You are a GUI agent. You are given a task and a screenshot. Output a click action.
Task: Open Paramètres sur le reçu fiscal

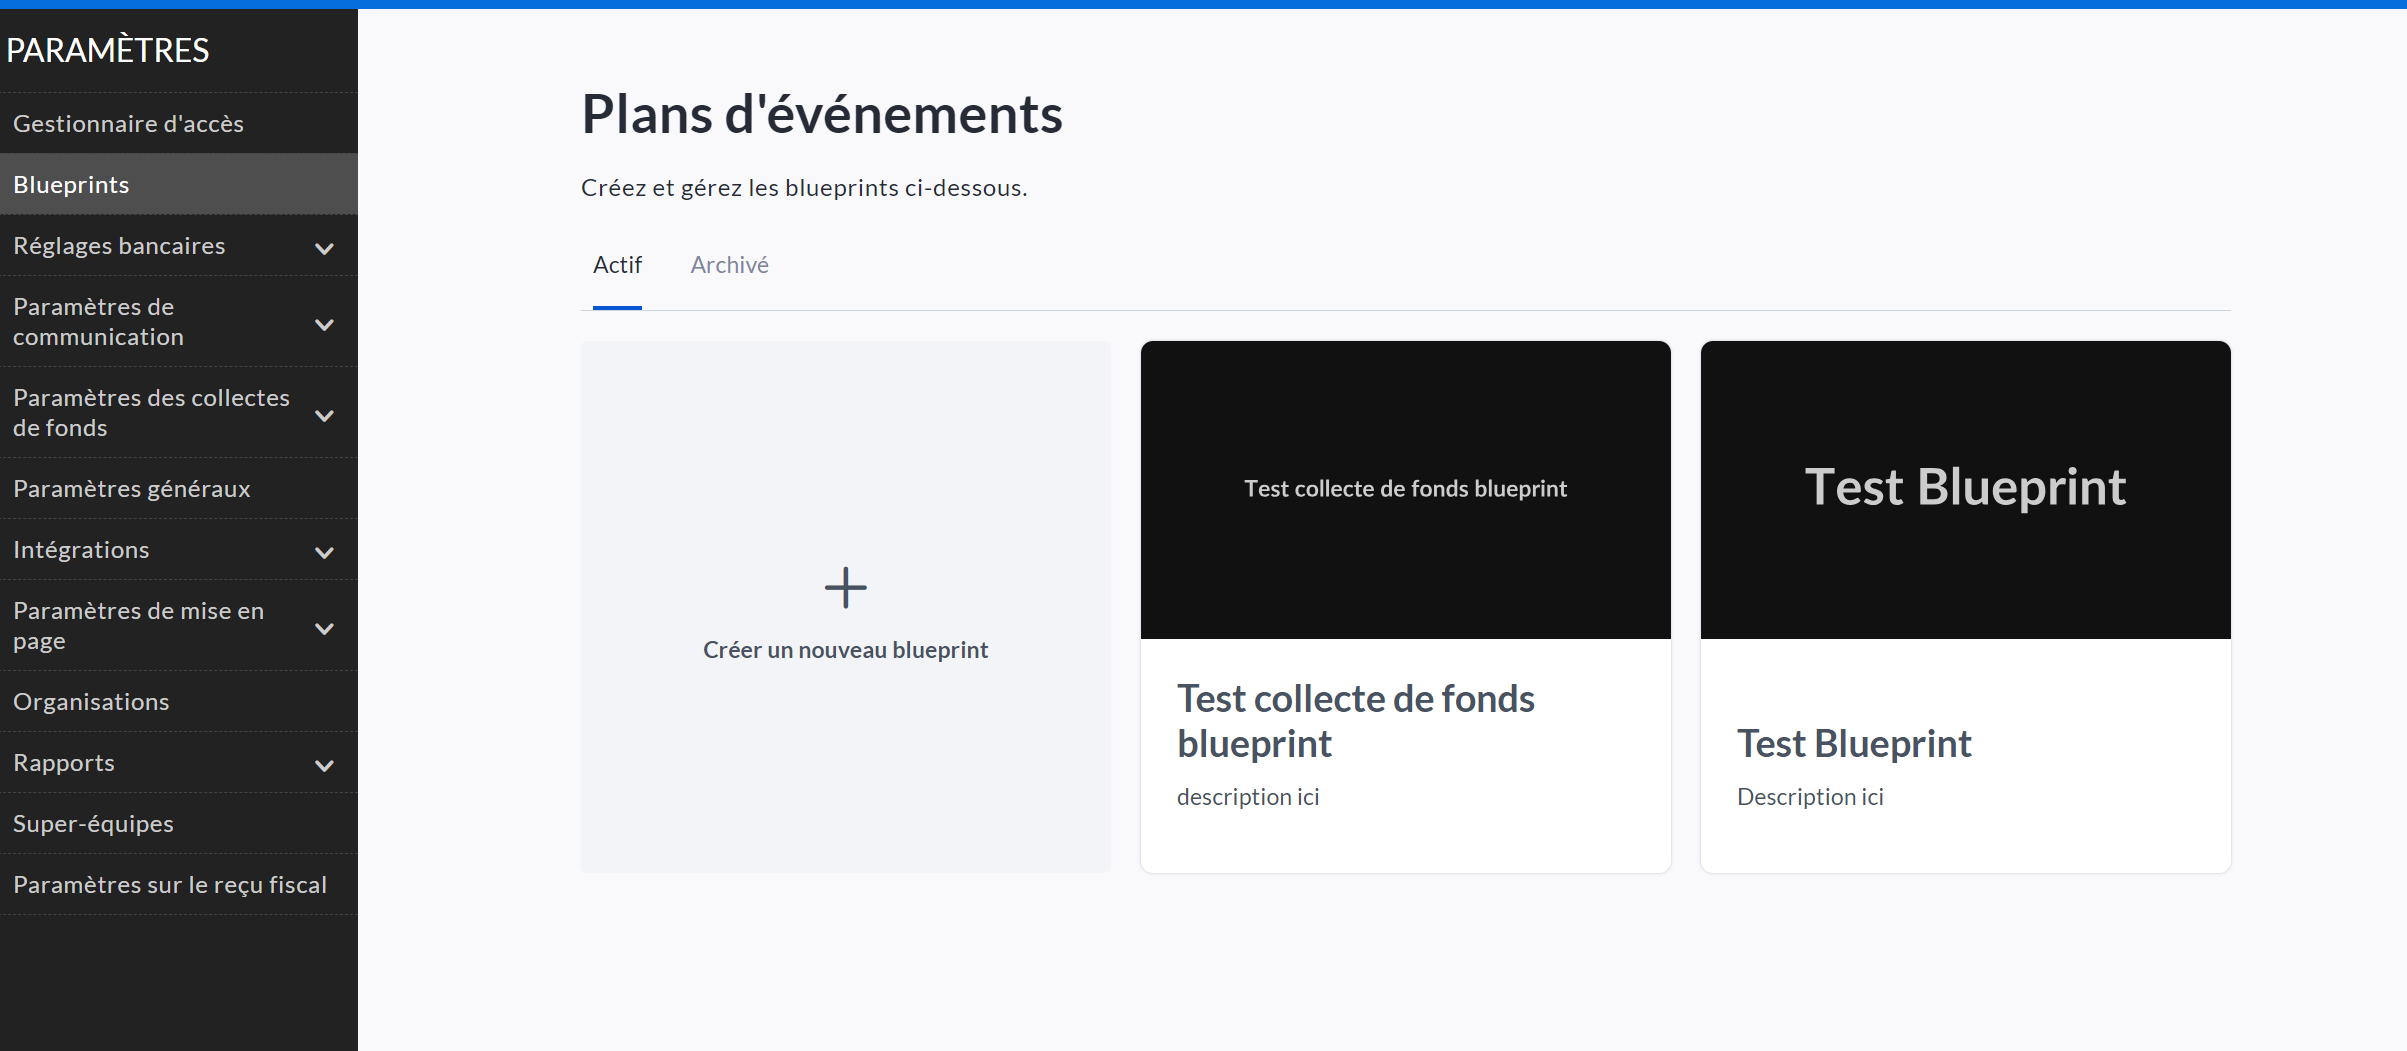click(x=170, y=885)
